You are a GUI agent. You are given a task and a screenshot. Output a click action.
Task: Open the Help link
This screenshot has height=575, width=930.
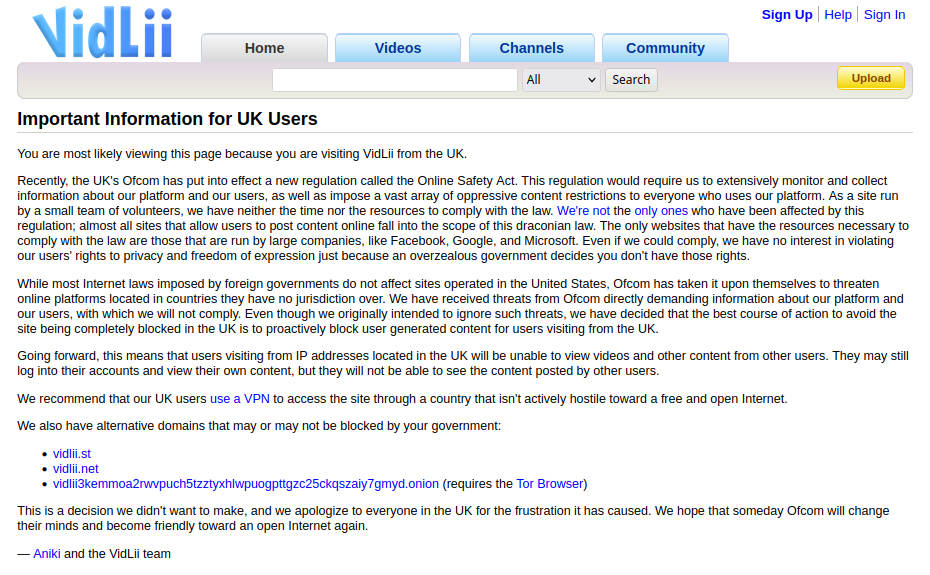point(838,14)
